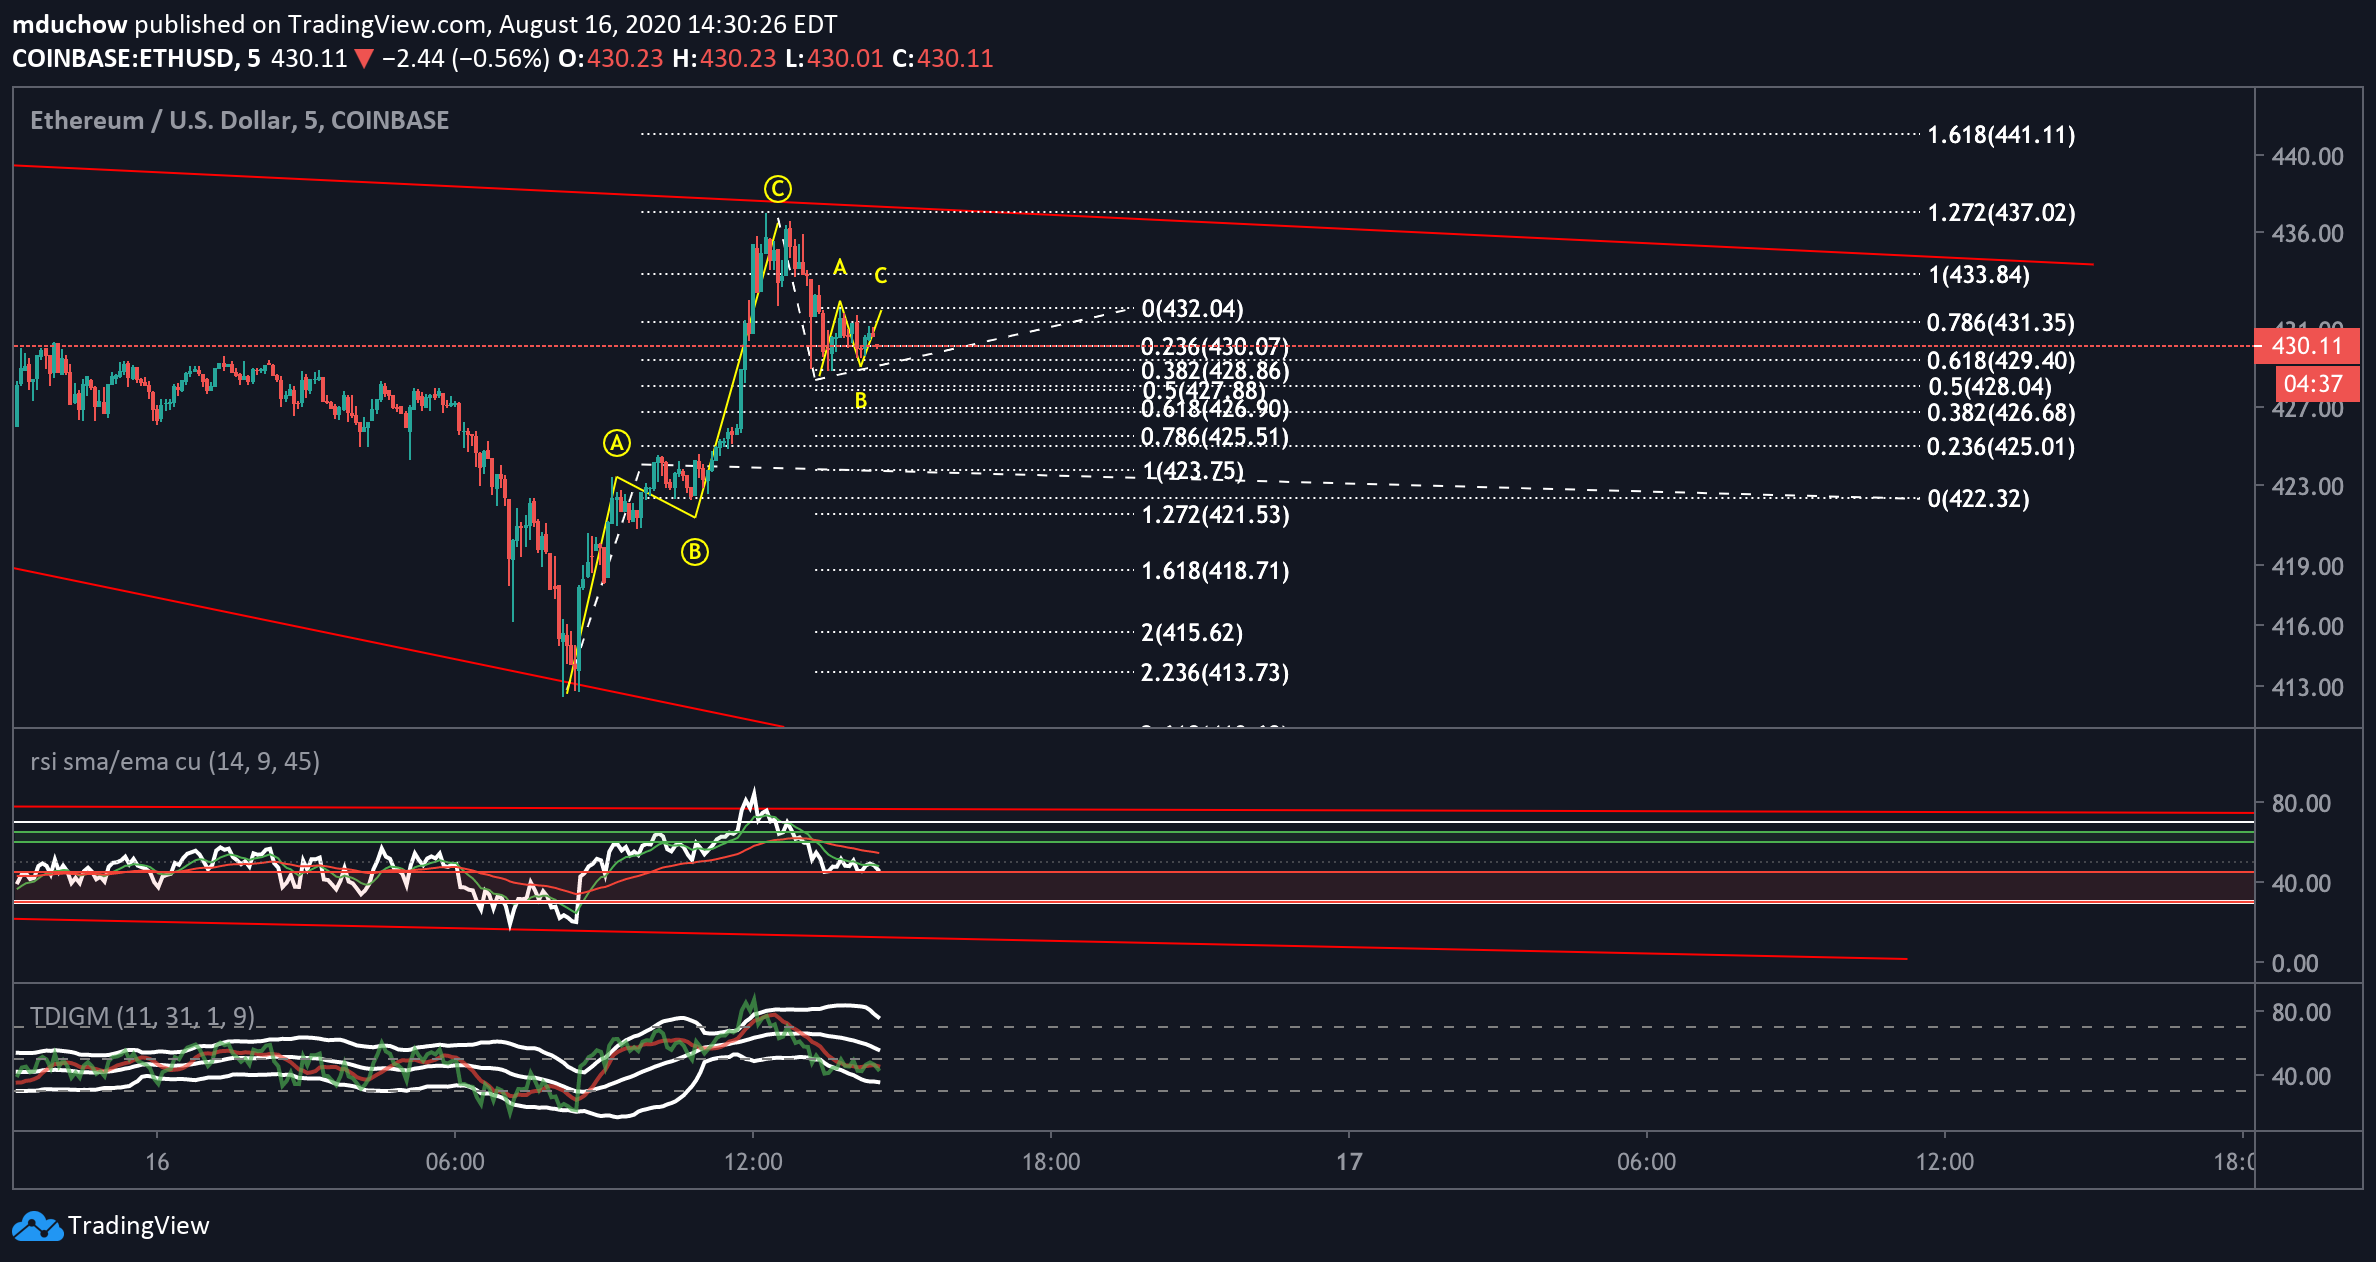The height and width of the screenshot is (1262, 2376).
Task: Select Fibonacci label 0.5(428.04)
Action: point(1990,387)
